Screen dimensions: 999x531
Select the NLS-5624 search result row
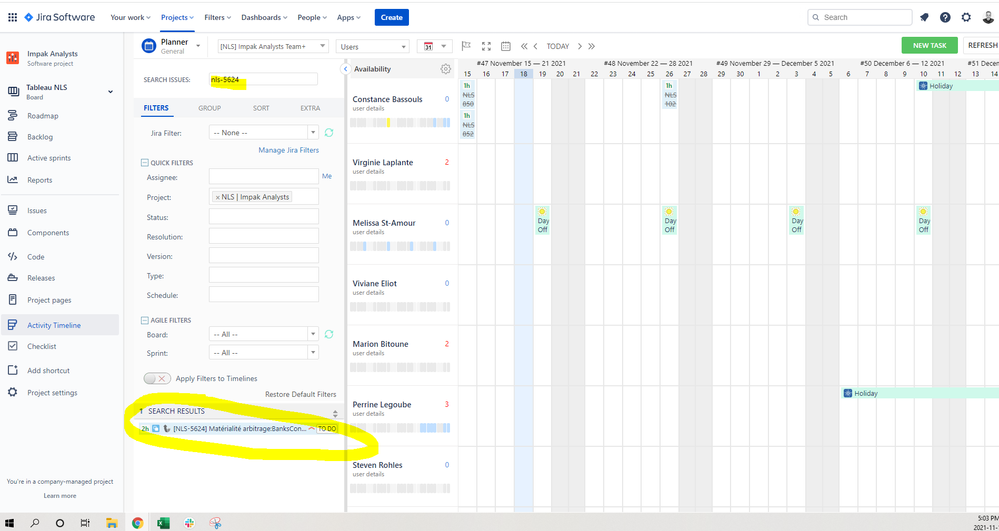(238, 428)
